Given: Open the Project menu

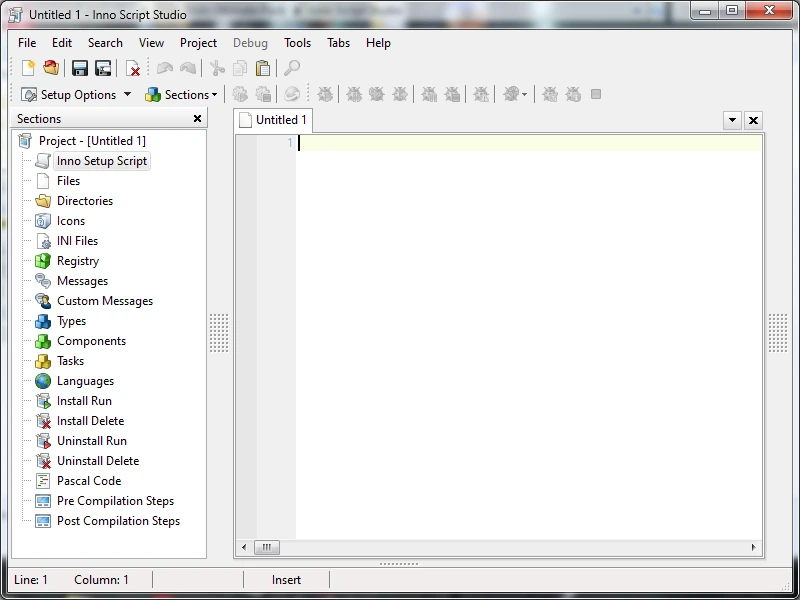Looking at the screenshot, I should click(198, 43).
